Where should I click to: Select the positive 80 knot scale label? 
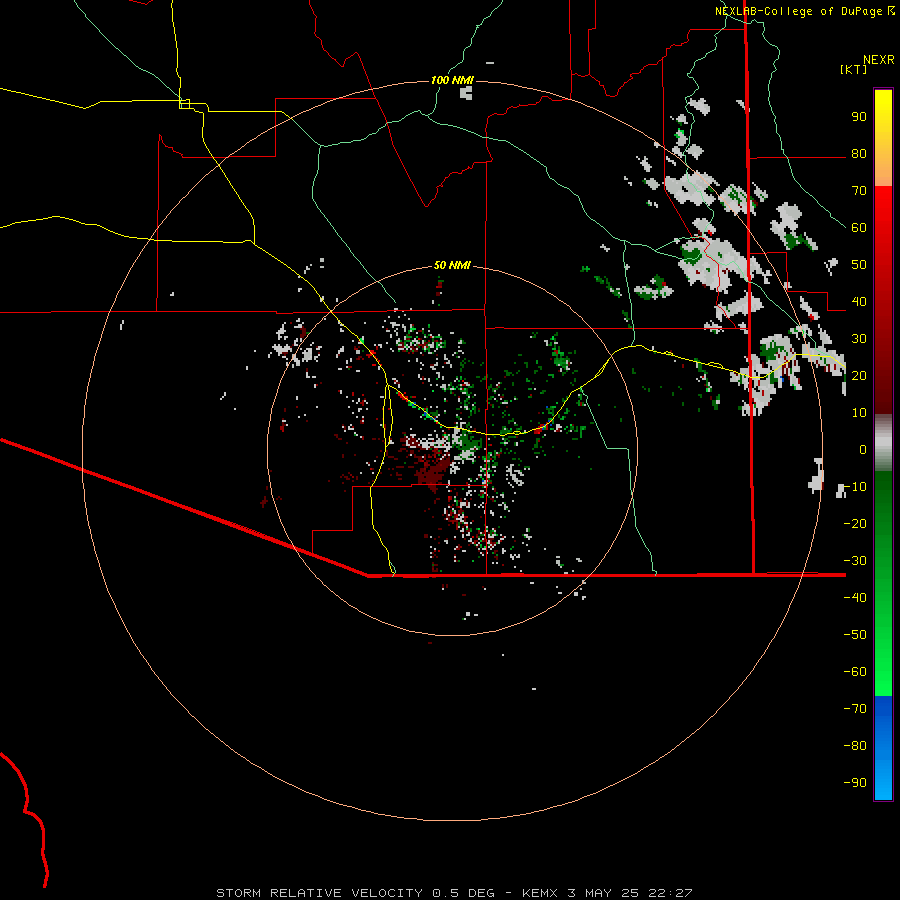[859, 153]
